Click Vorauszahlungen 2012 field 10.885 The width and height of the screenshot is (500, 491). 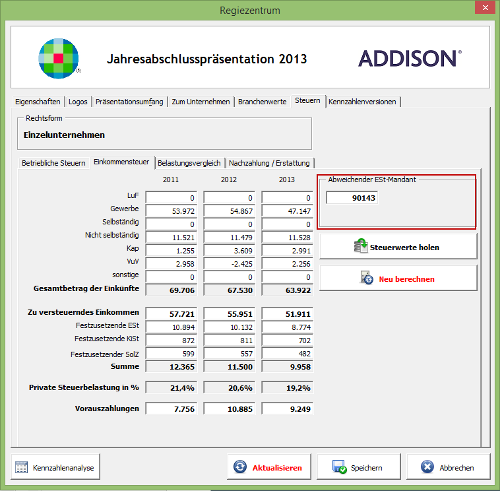pyautogui.click(x=229, y=409)
